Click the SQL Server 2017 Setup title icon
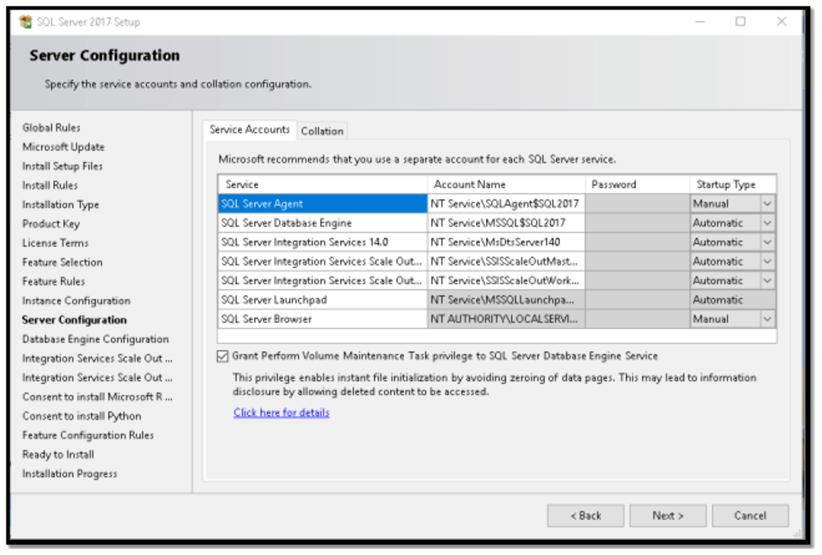The width and height of the screenshot is (822, 555). click(26, 21)
